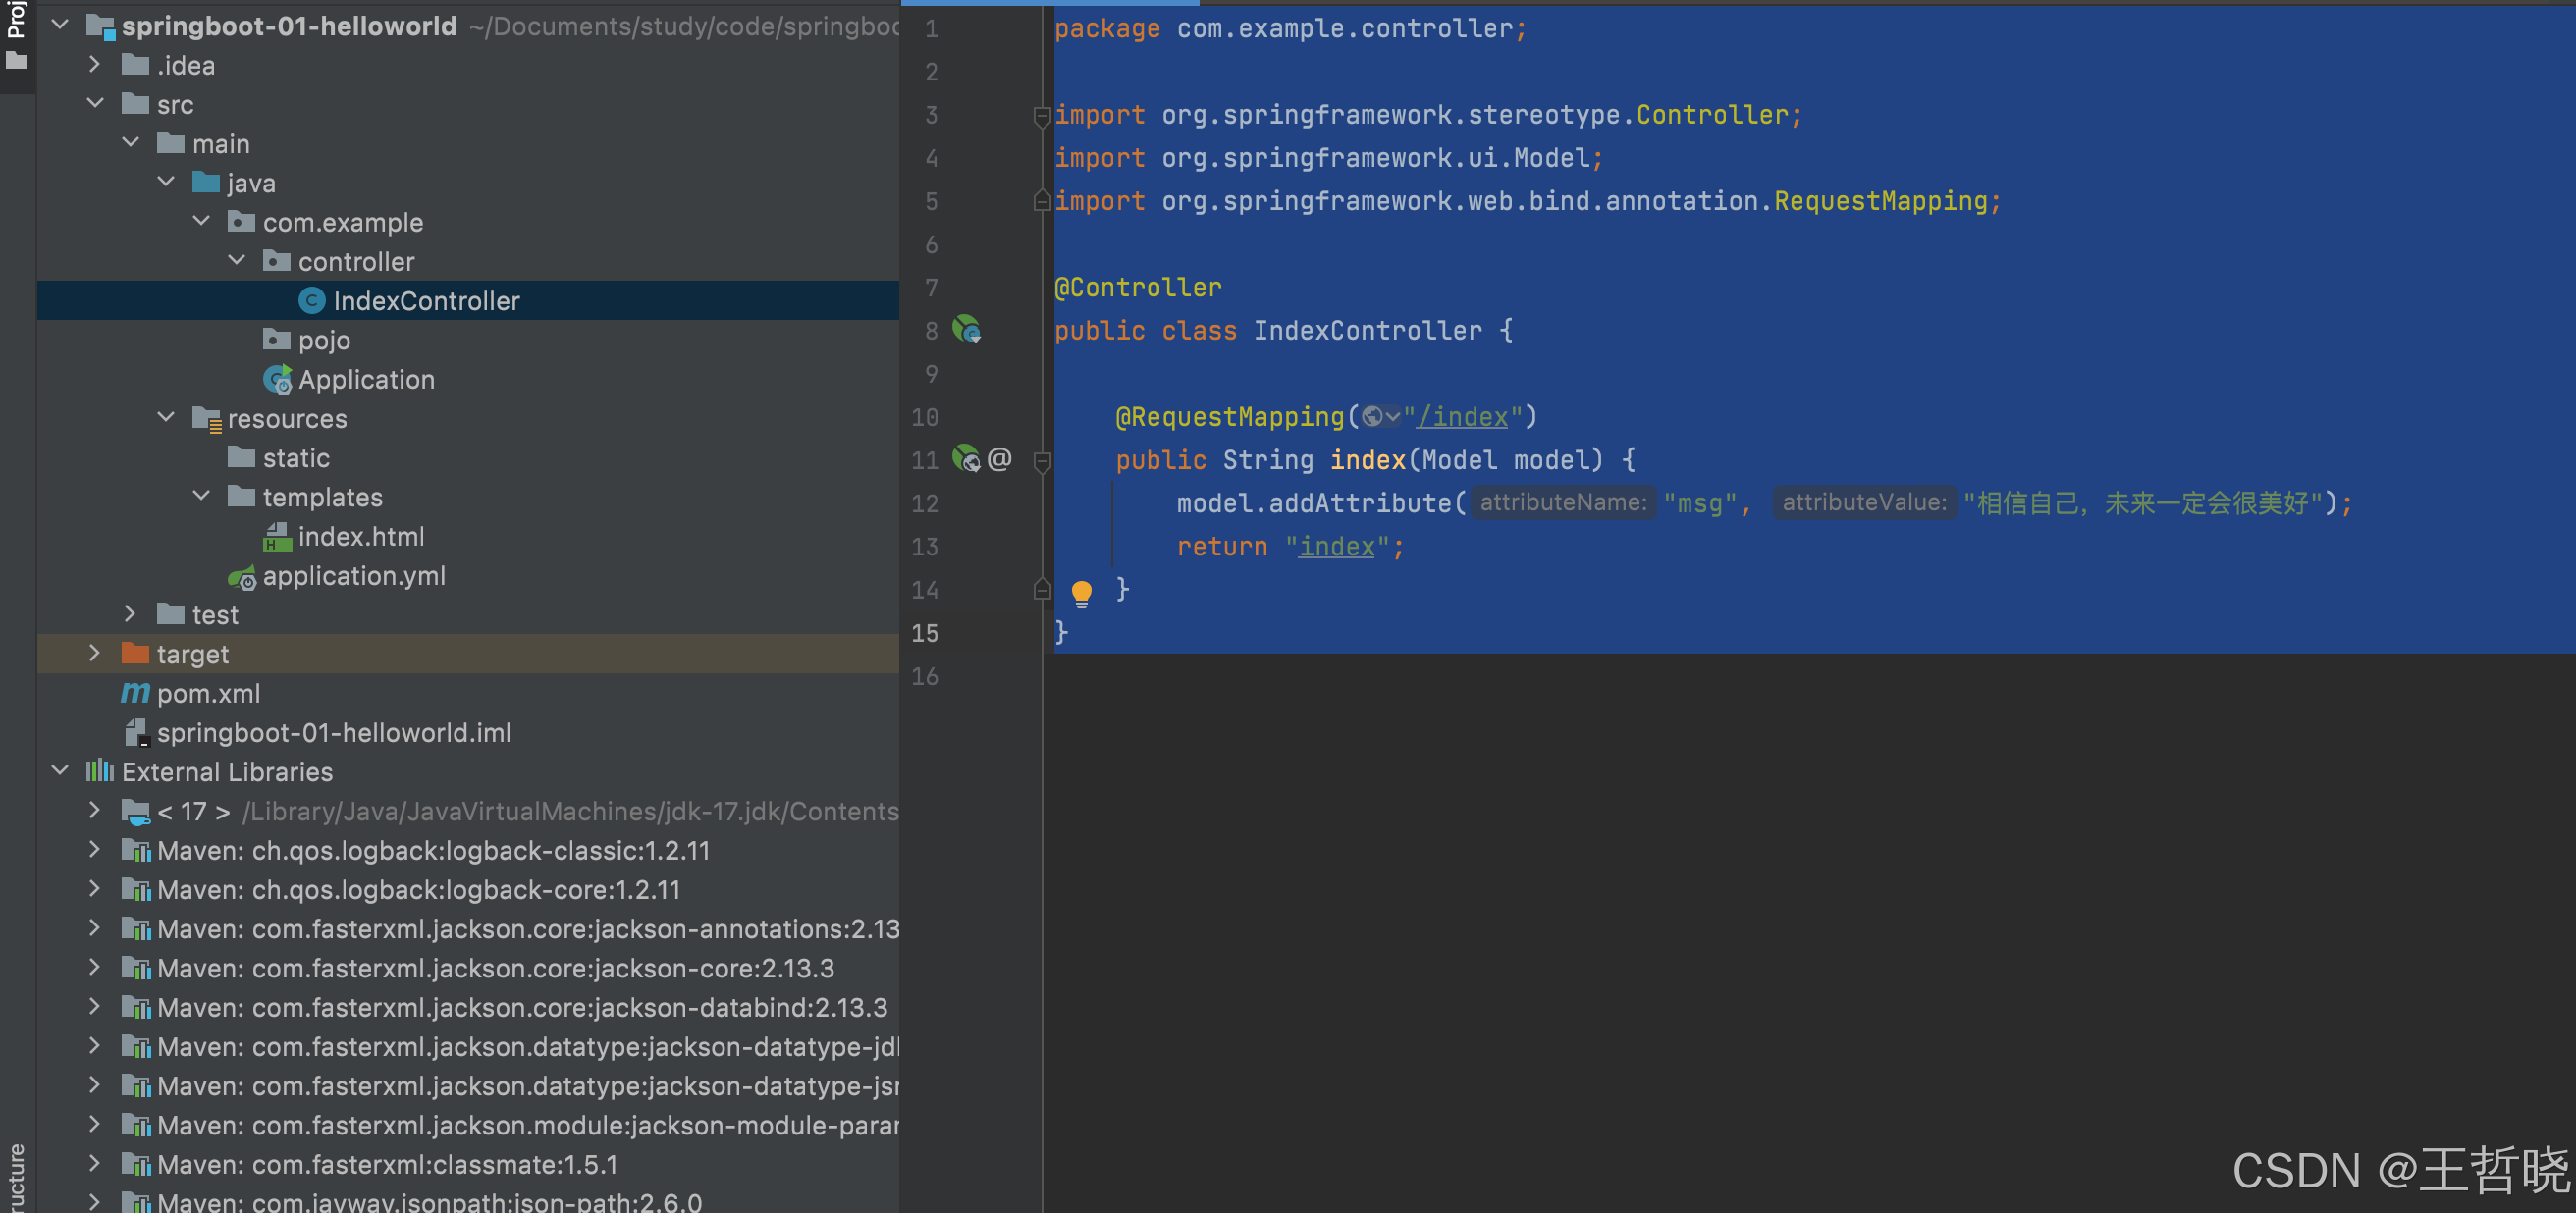This screenshot has width=2576, height=1213.
Task: Click the "index" view link in return statement
Action: 1336,547
